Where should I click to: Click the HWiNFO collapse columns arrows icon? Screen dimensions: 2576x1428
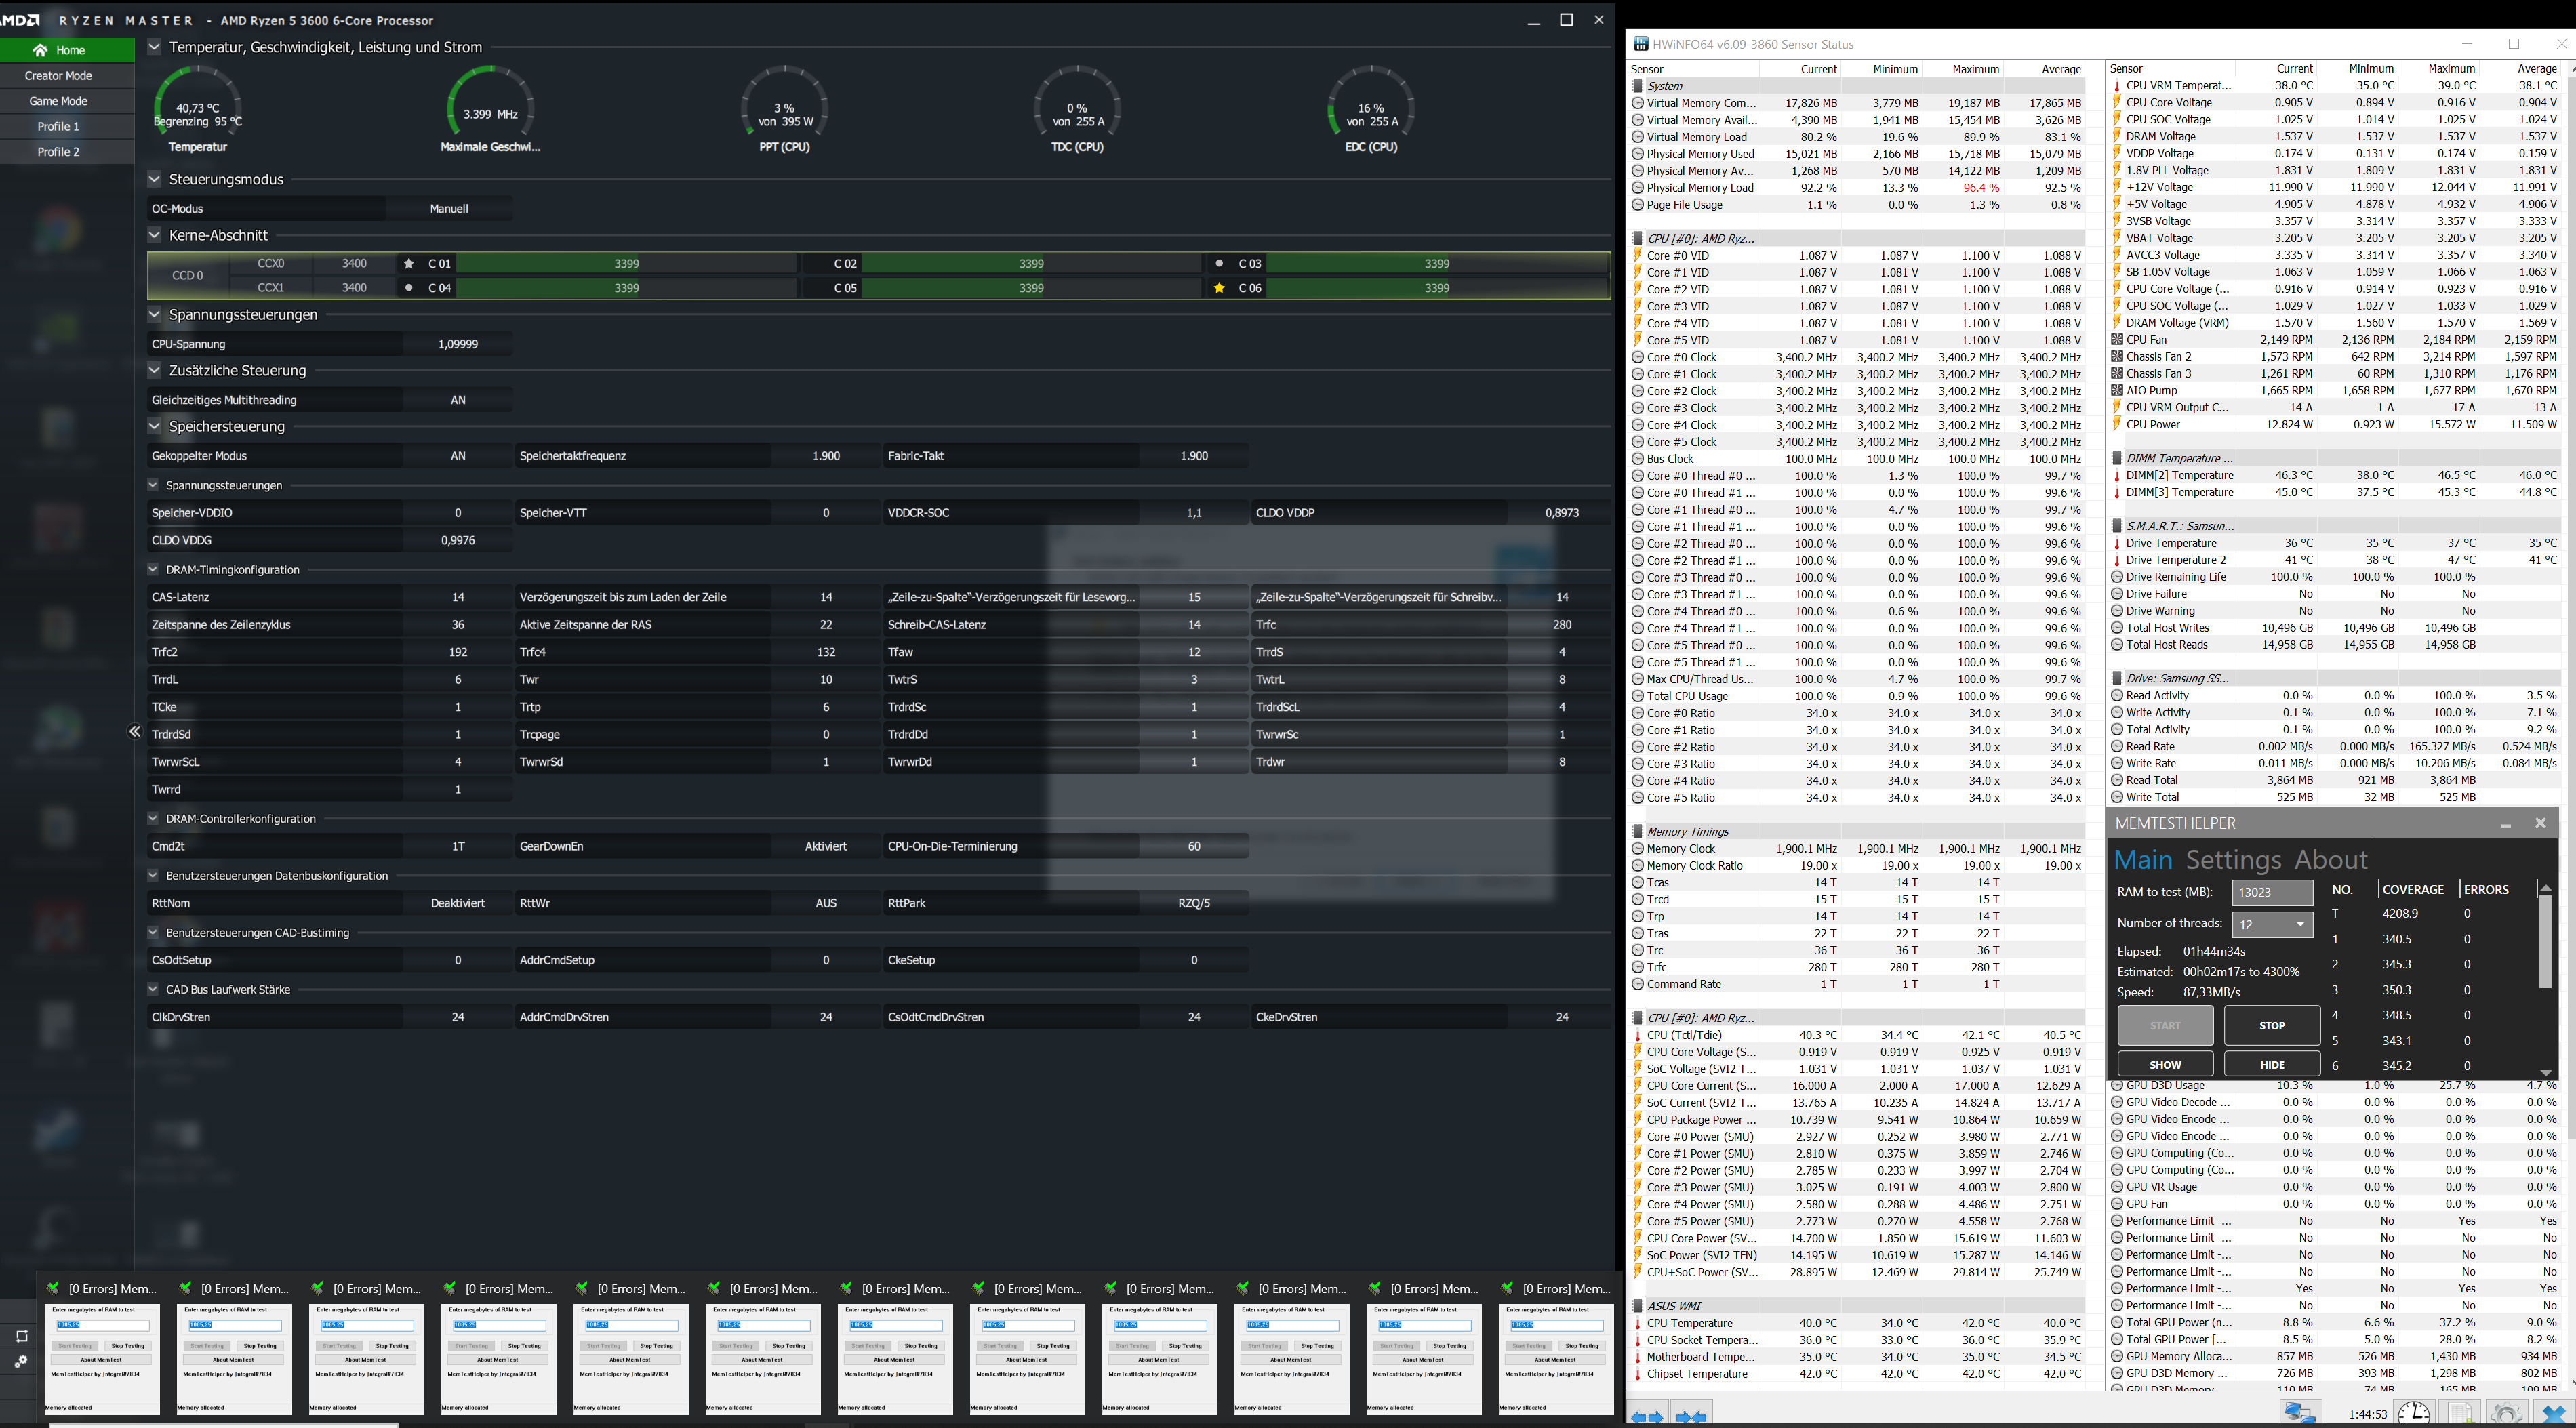pos(1691,1416)
